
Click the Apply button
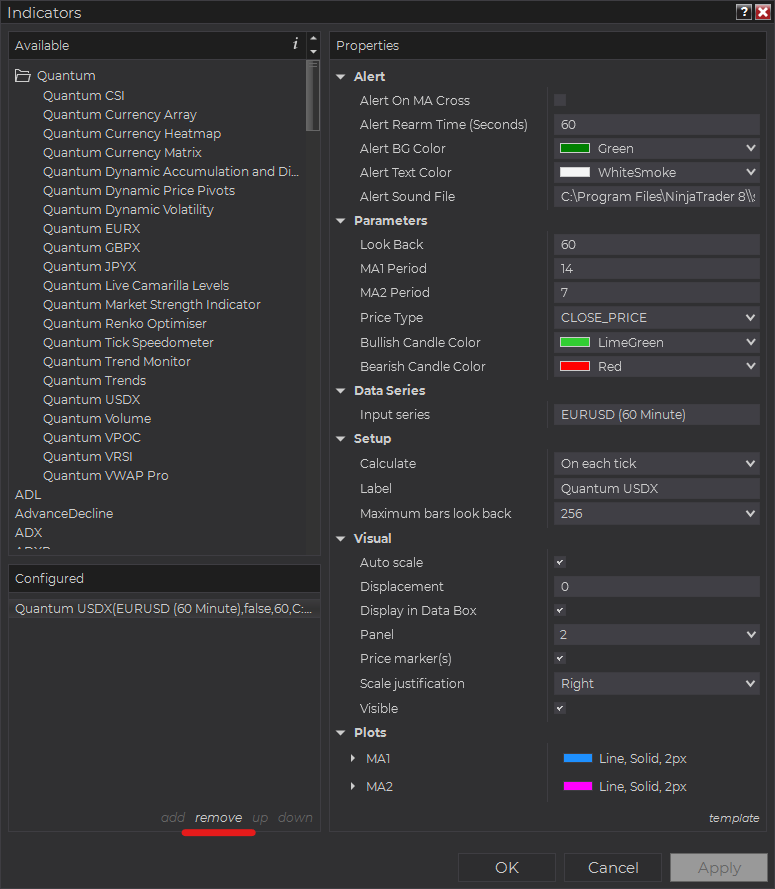[x=719, y=867]
